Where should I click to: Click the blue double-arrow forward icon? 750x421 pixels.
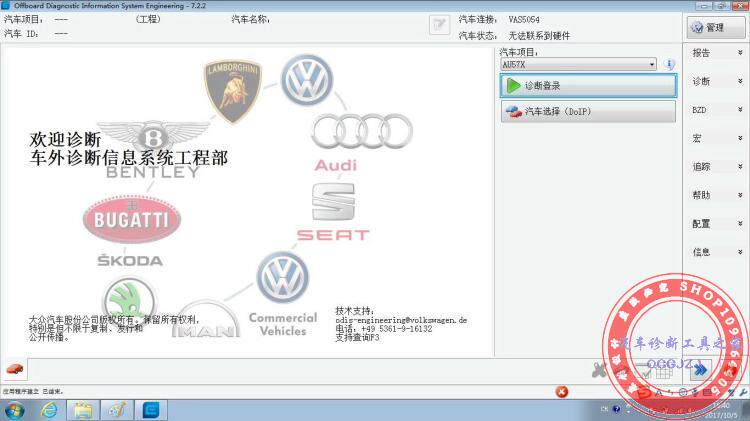pos(700,370)
